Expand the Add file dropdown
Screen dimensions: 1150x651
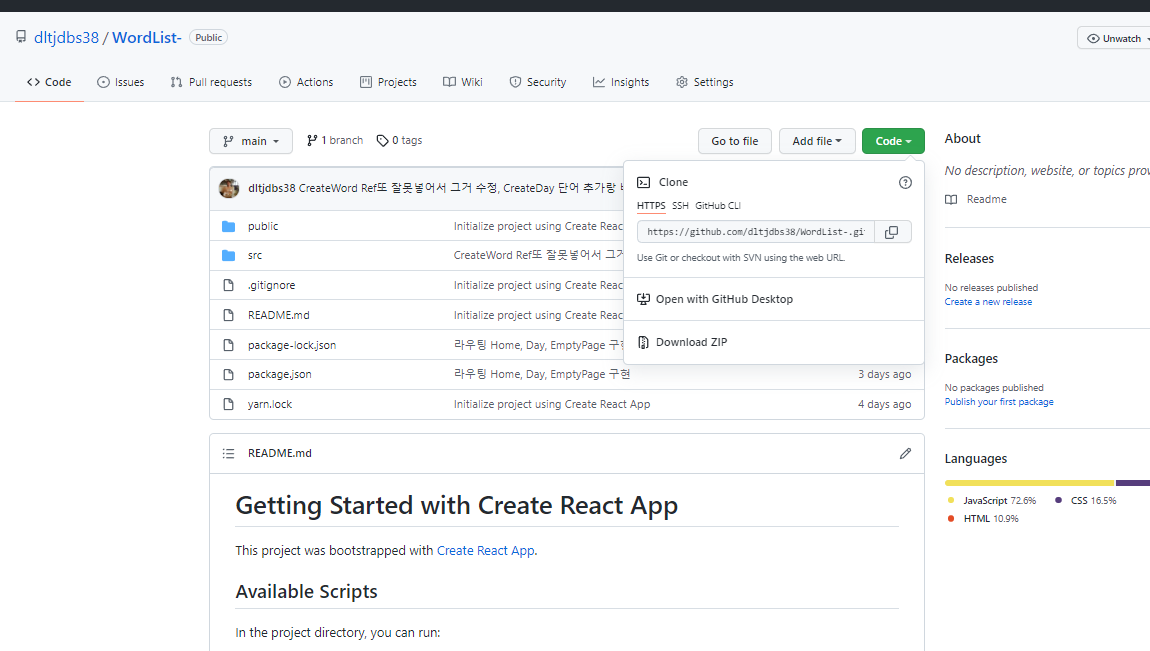click(817, 141)
